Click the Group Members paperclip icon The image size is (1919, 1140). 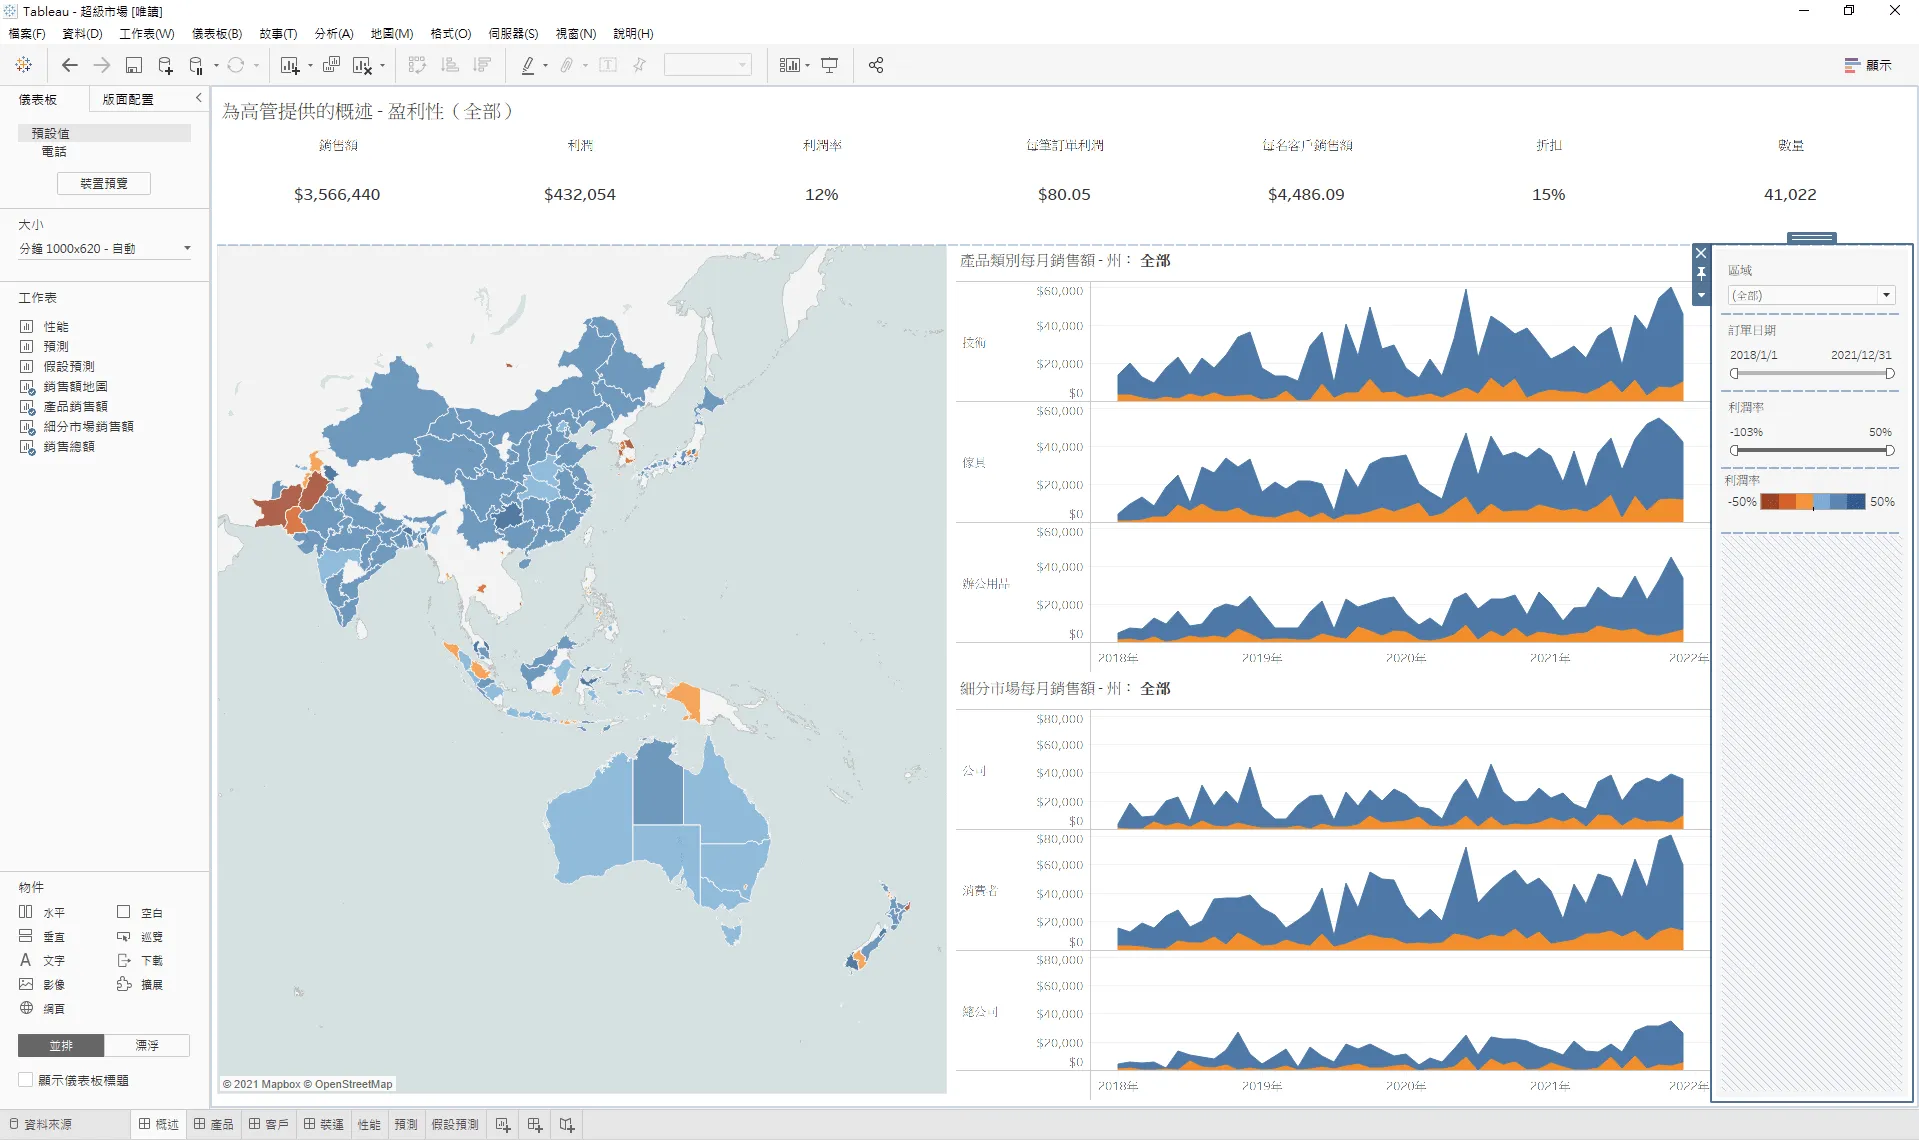click(x=567, y=65)
